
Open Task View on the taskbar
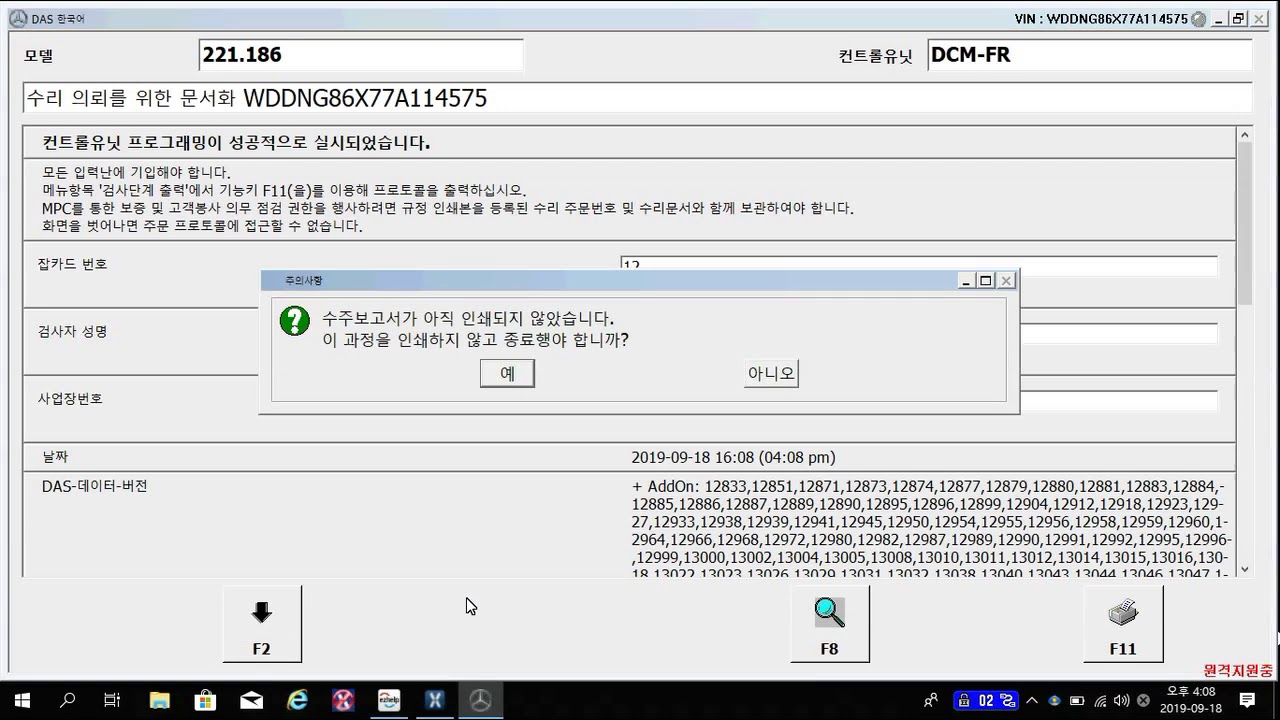click(x=113, y=700)
